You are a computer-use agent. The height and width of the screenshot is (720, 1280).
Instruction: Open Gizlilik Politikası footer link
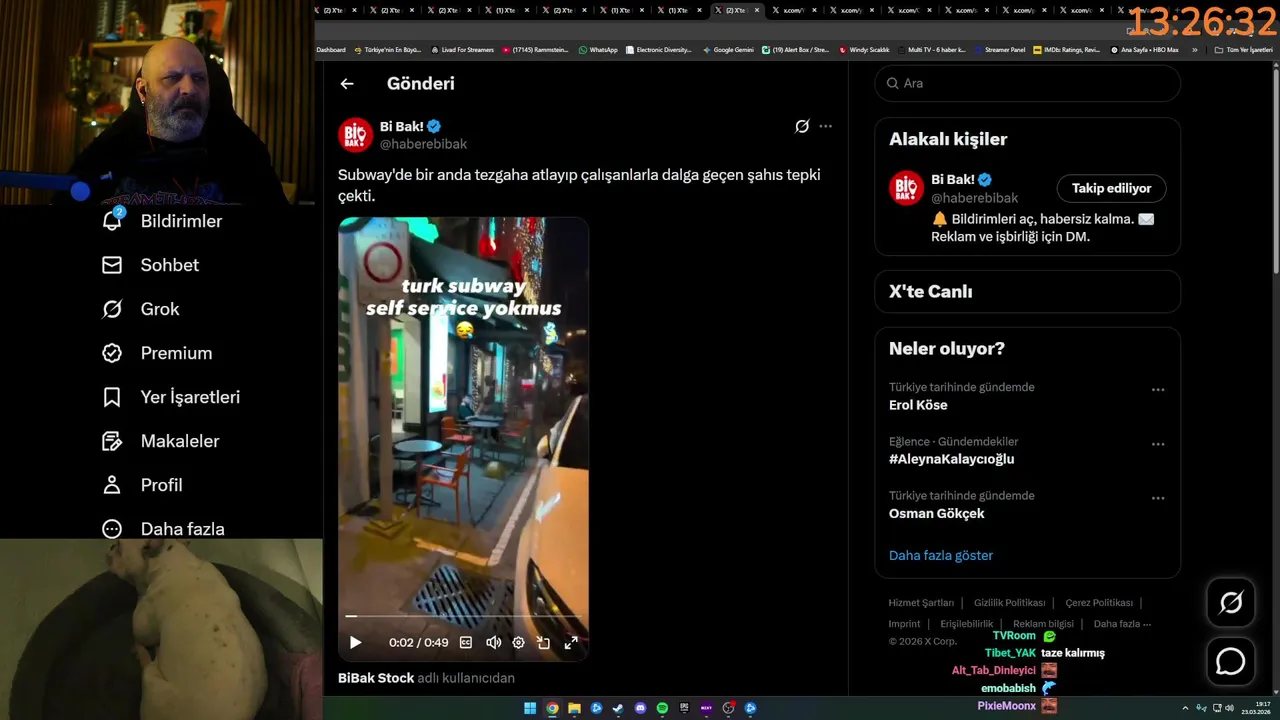point(1009,603)
